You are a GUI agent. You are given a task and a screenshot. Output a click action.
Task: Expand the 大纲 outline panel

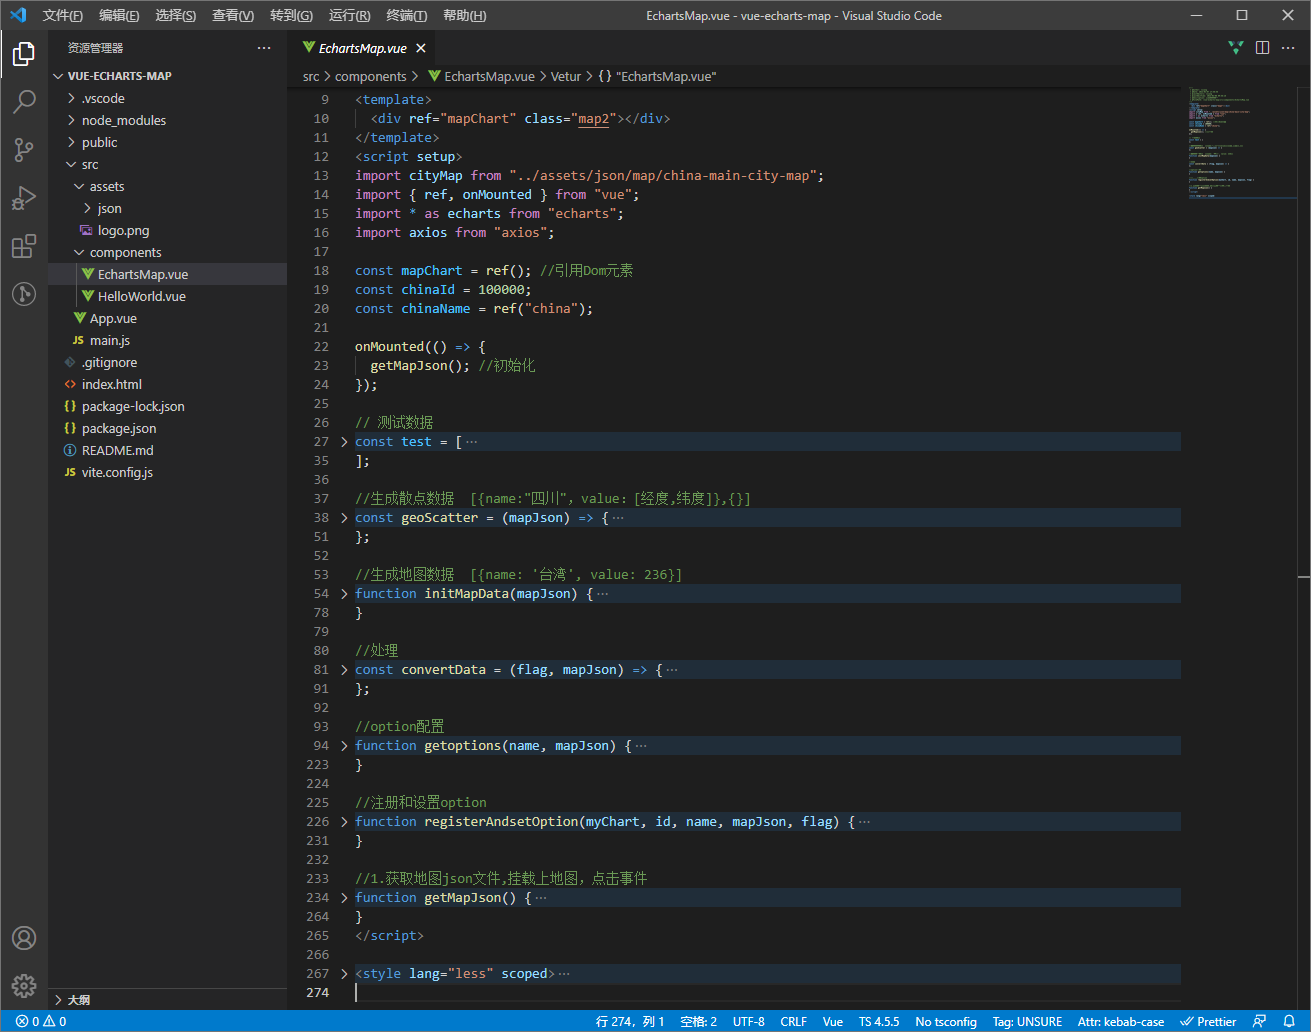78,1000
